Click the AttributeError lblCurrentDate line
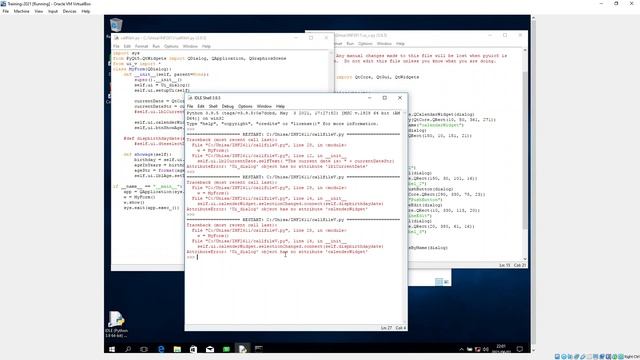 coord(277,167)
